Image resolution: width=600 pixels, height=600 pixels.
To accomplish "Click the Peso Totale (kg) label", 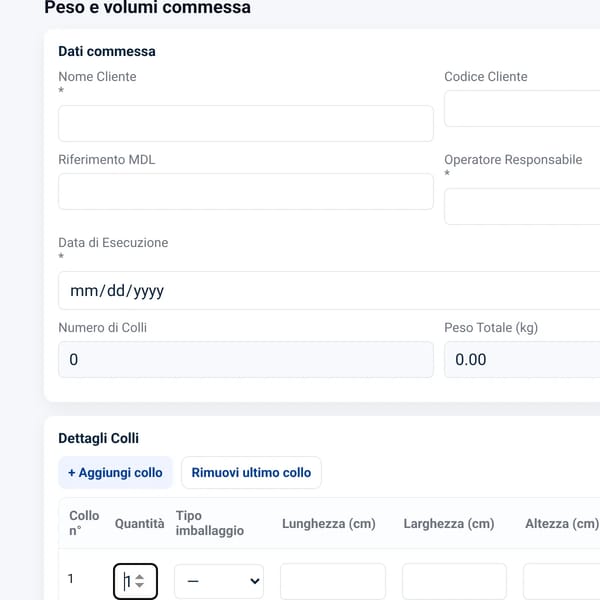I will coord(491,328).
